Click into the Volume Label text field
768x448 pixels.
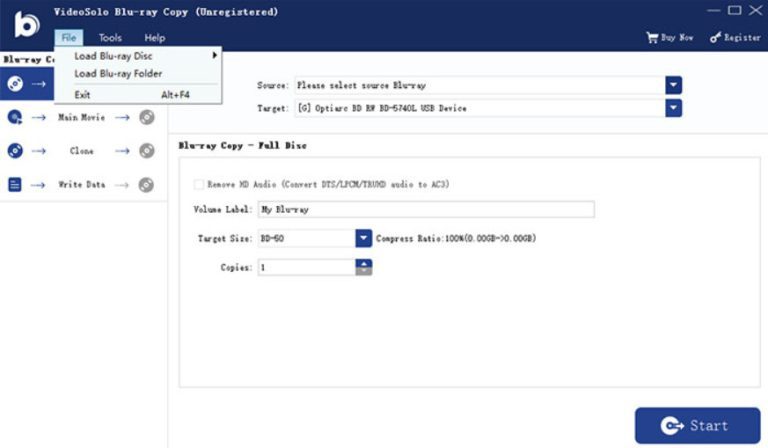[x=425, y=210]
